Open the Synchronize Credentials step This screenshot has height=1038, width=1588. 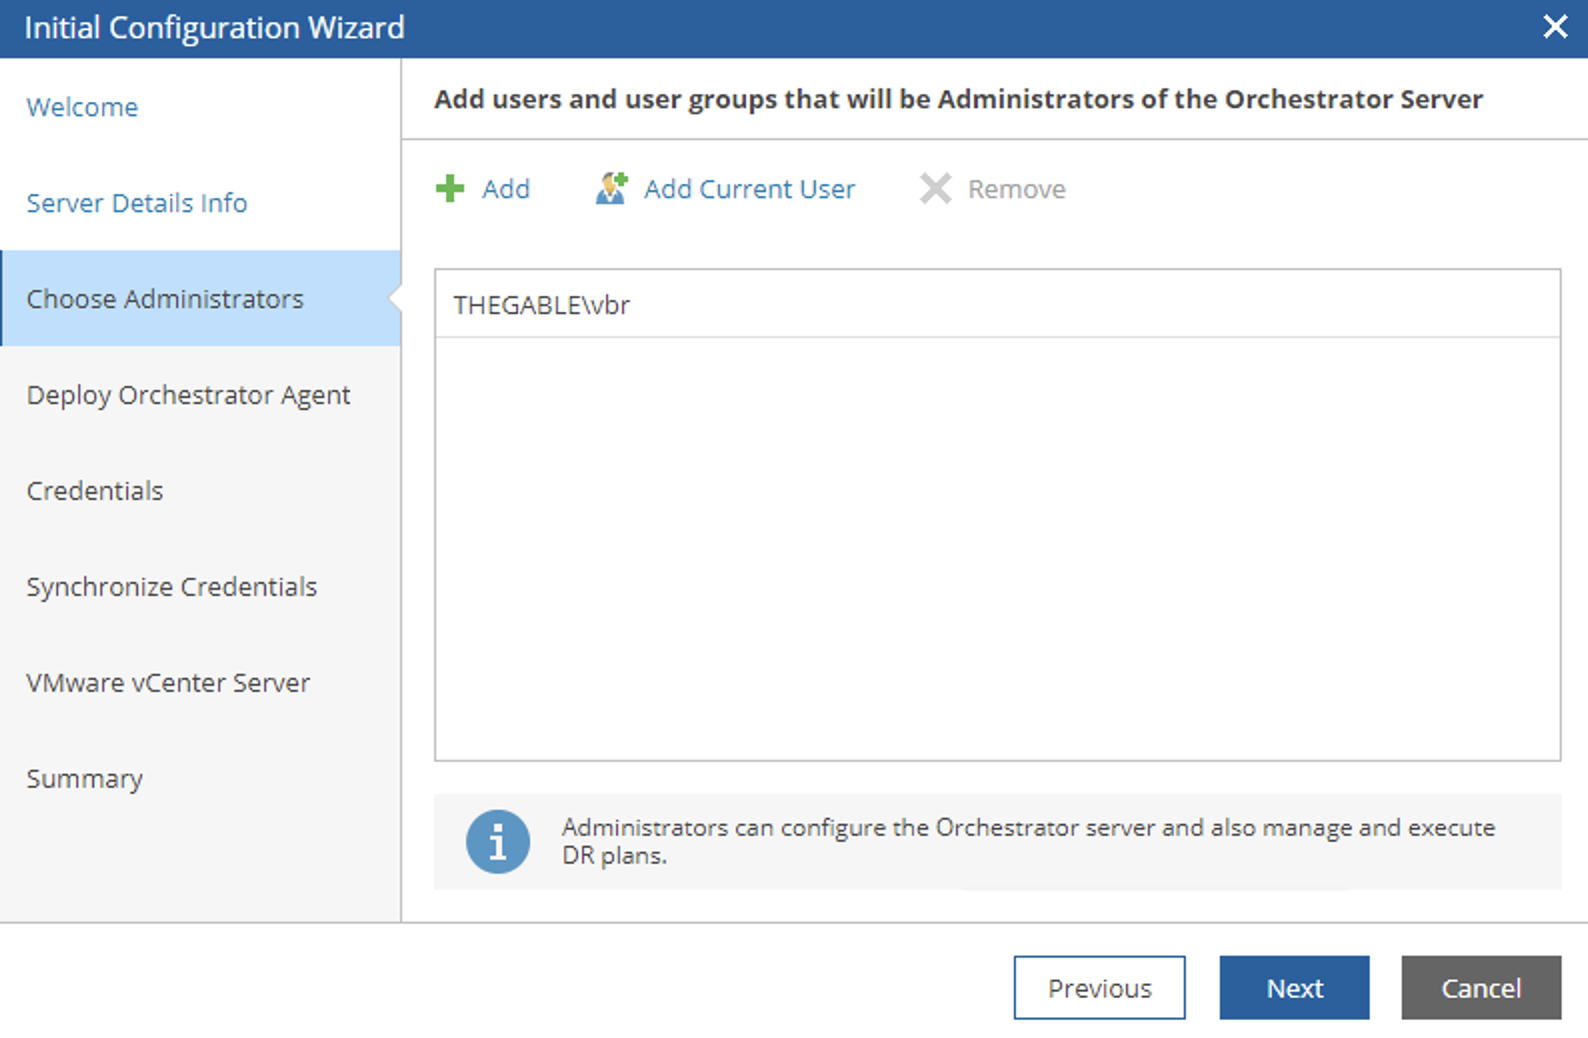[x=172, y=587]
